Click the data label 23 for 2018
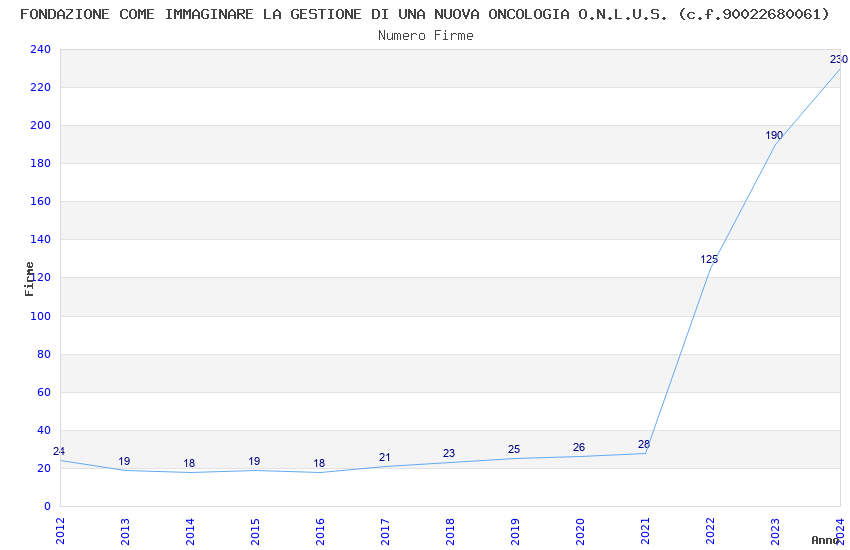The width and height of the screenshot is (850, 550). (449, 454)
